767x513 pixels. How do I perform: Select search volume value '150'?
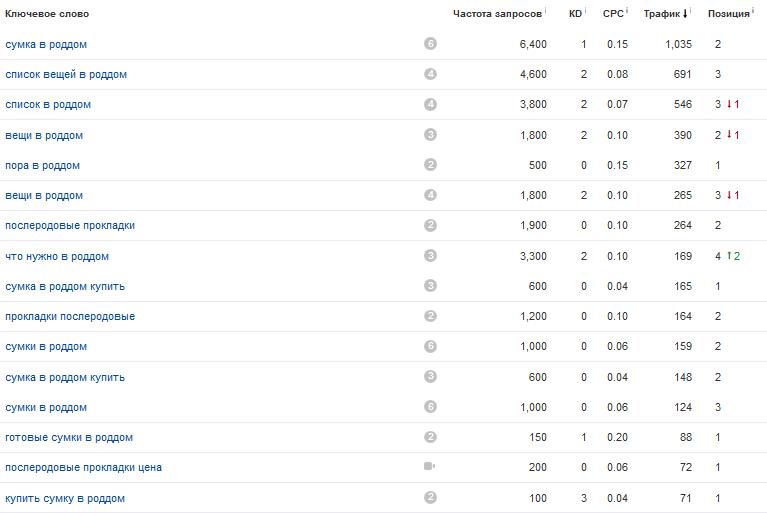(x=538, y=438)
